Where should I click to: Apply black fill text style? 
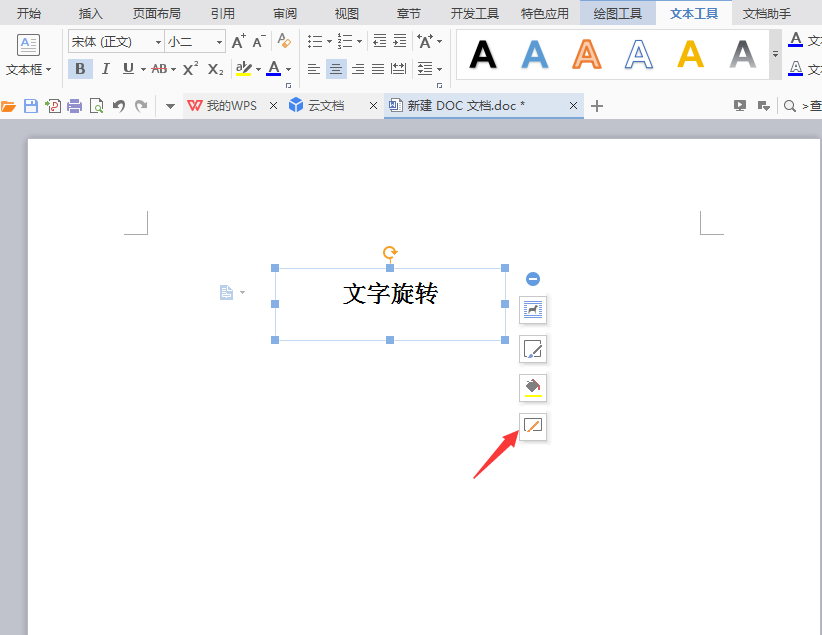(x=482, y=55)
